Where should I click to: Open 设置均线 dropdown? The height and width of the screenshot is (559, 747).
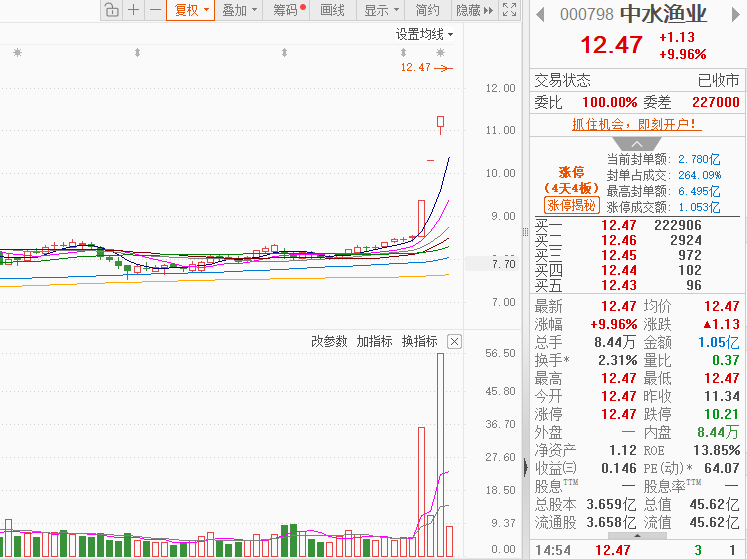pos(424,34)
